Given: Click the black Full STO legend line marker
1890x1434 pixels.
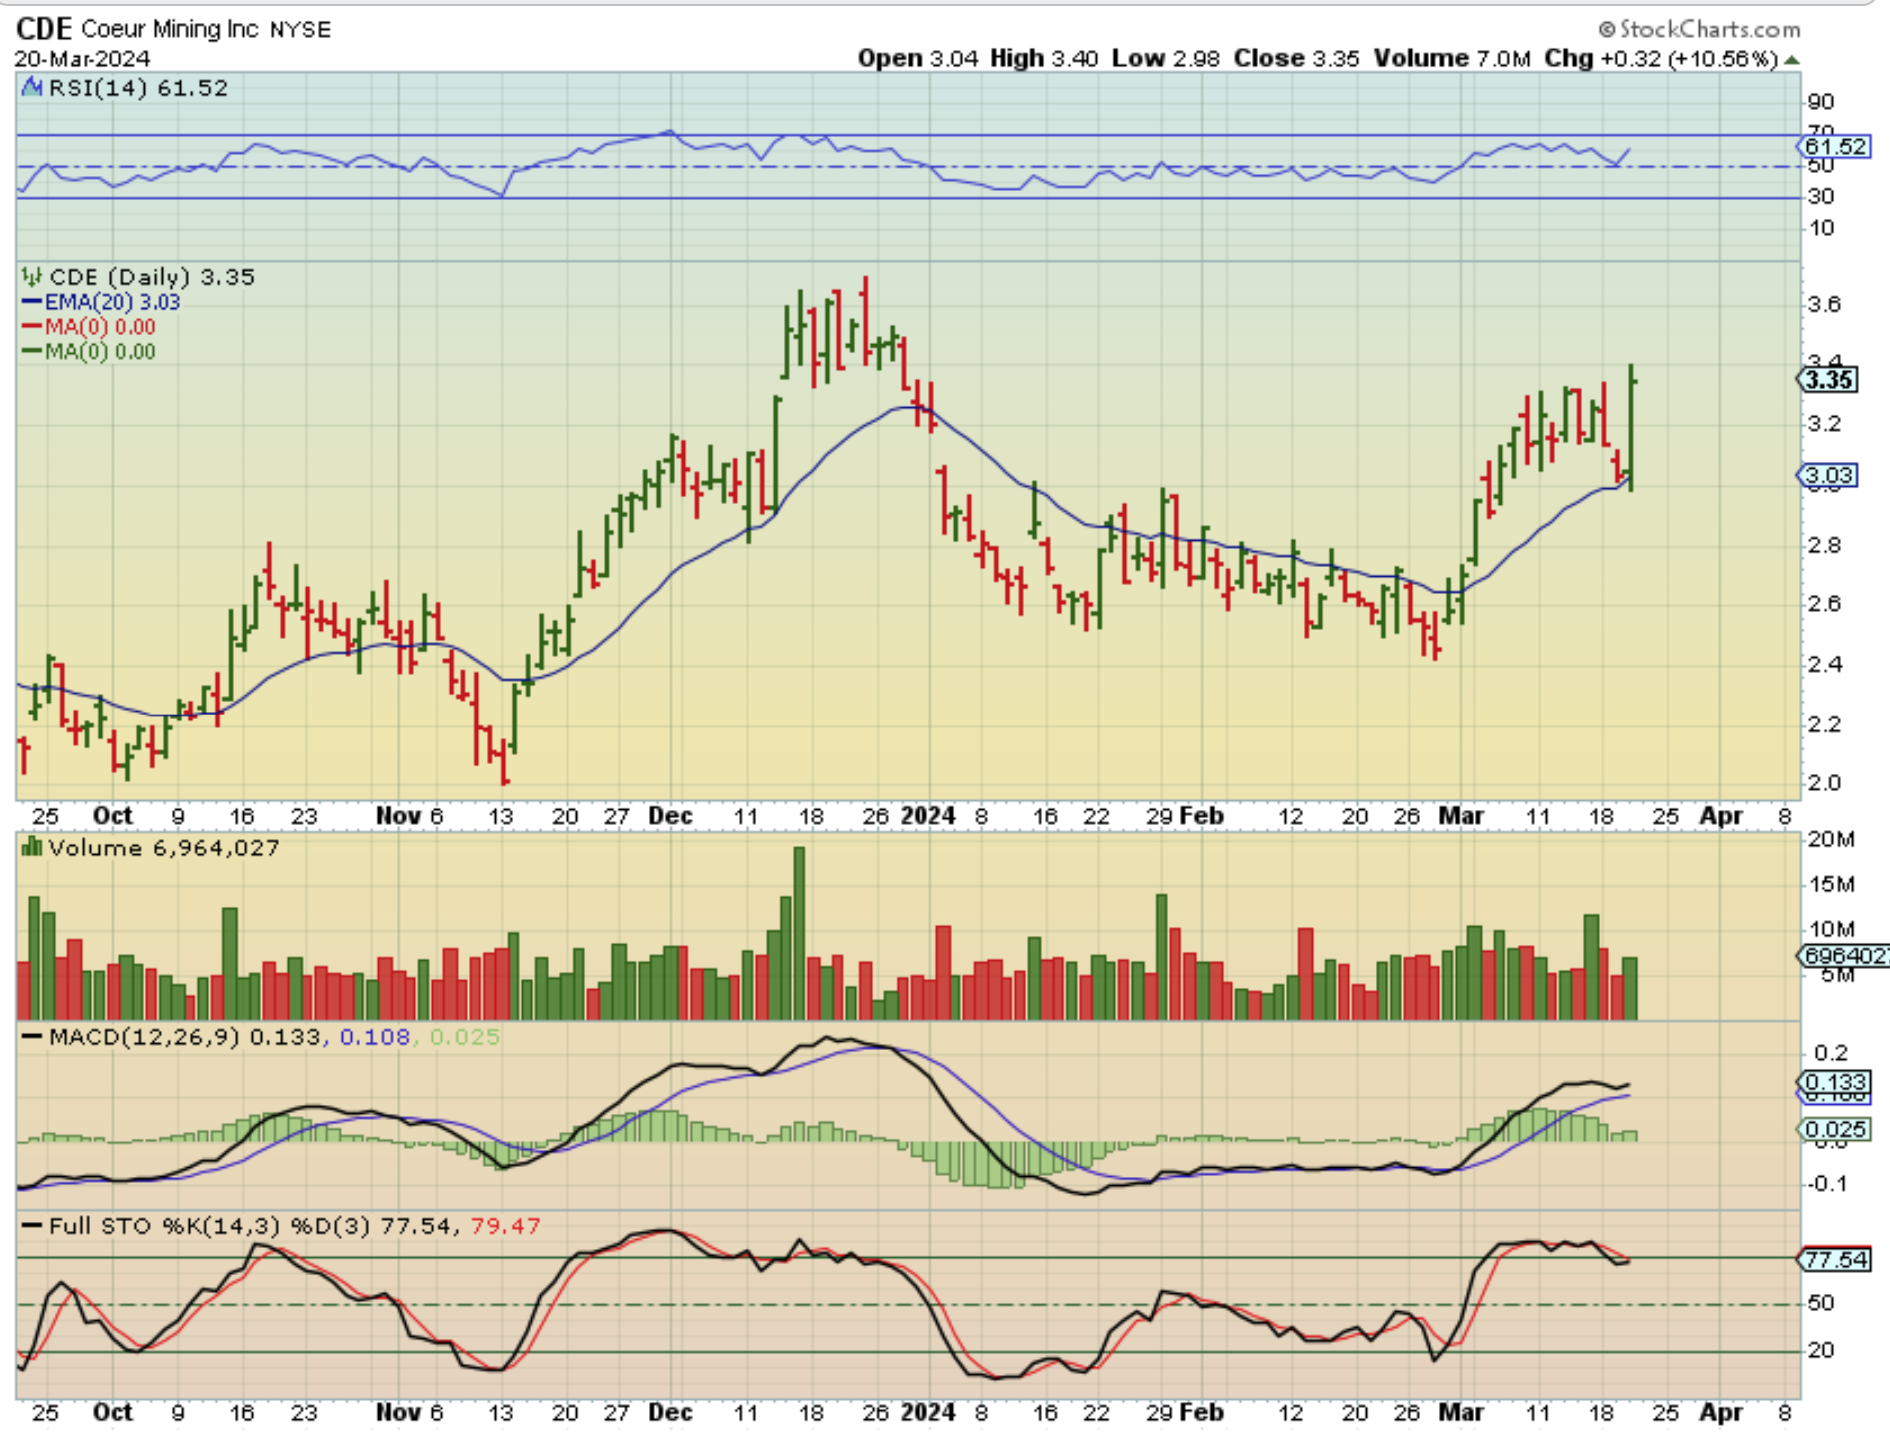Looking at the screenshot, I should coord(33,1226).
